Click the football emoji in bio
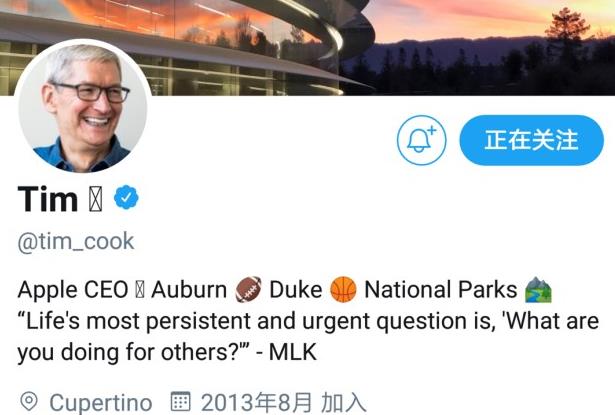 point(248,290)
